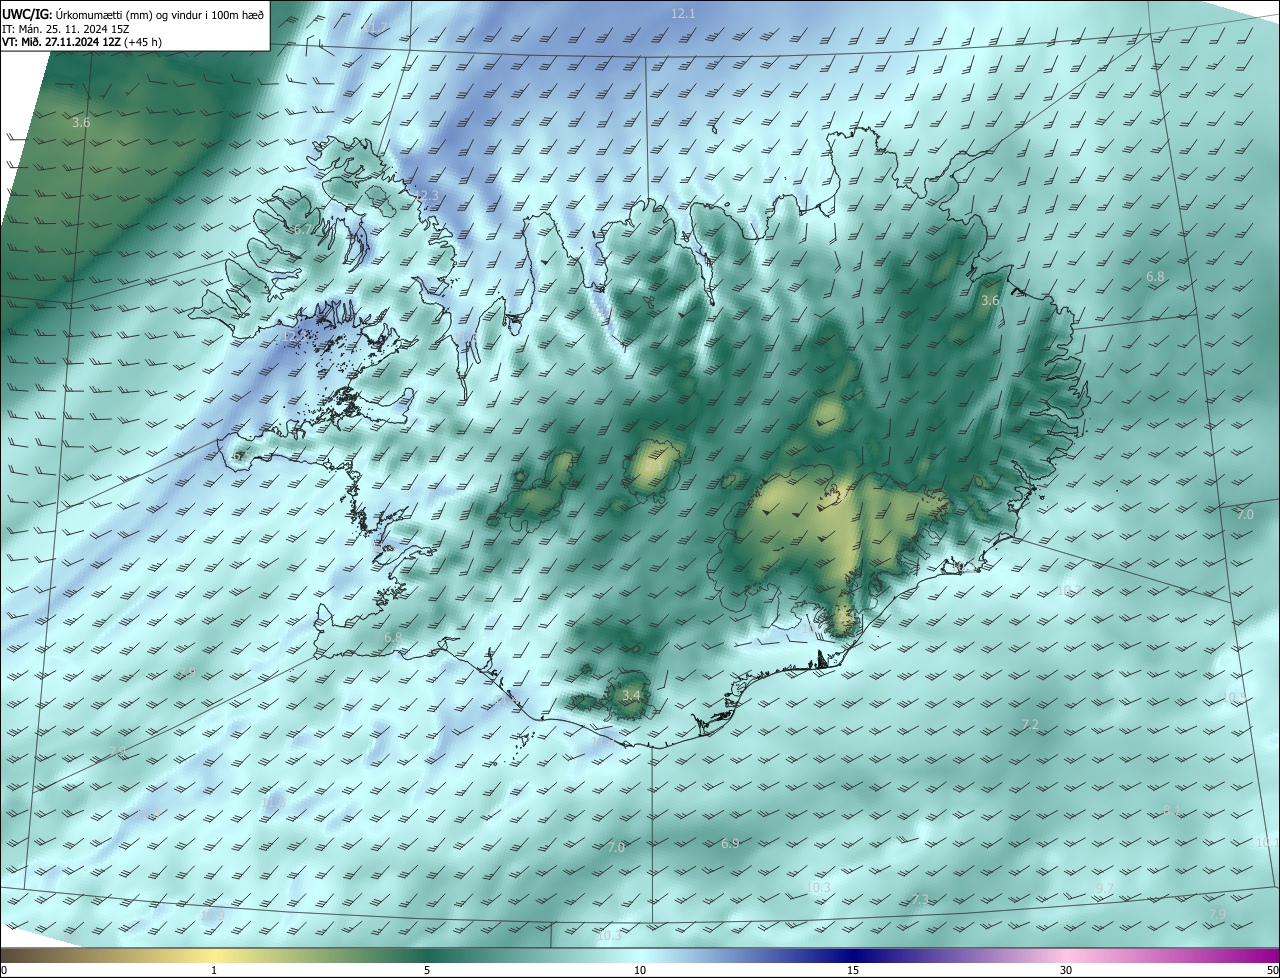Click the 12.1 value at the top edge

[x=683, y=13]
